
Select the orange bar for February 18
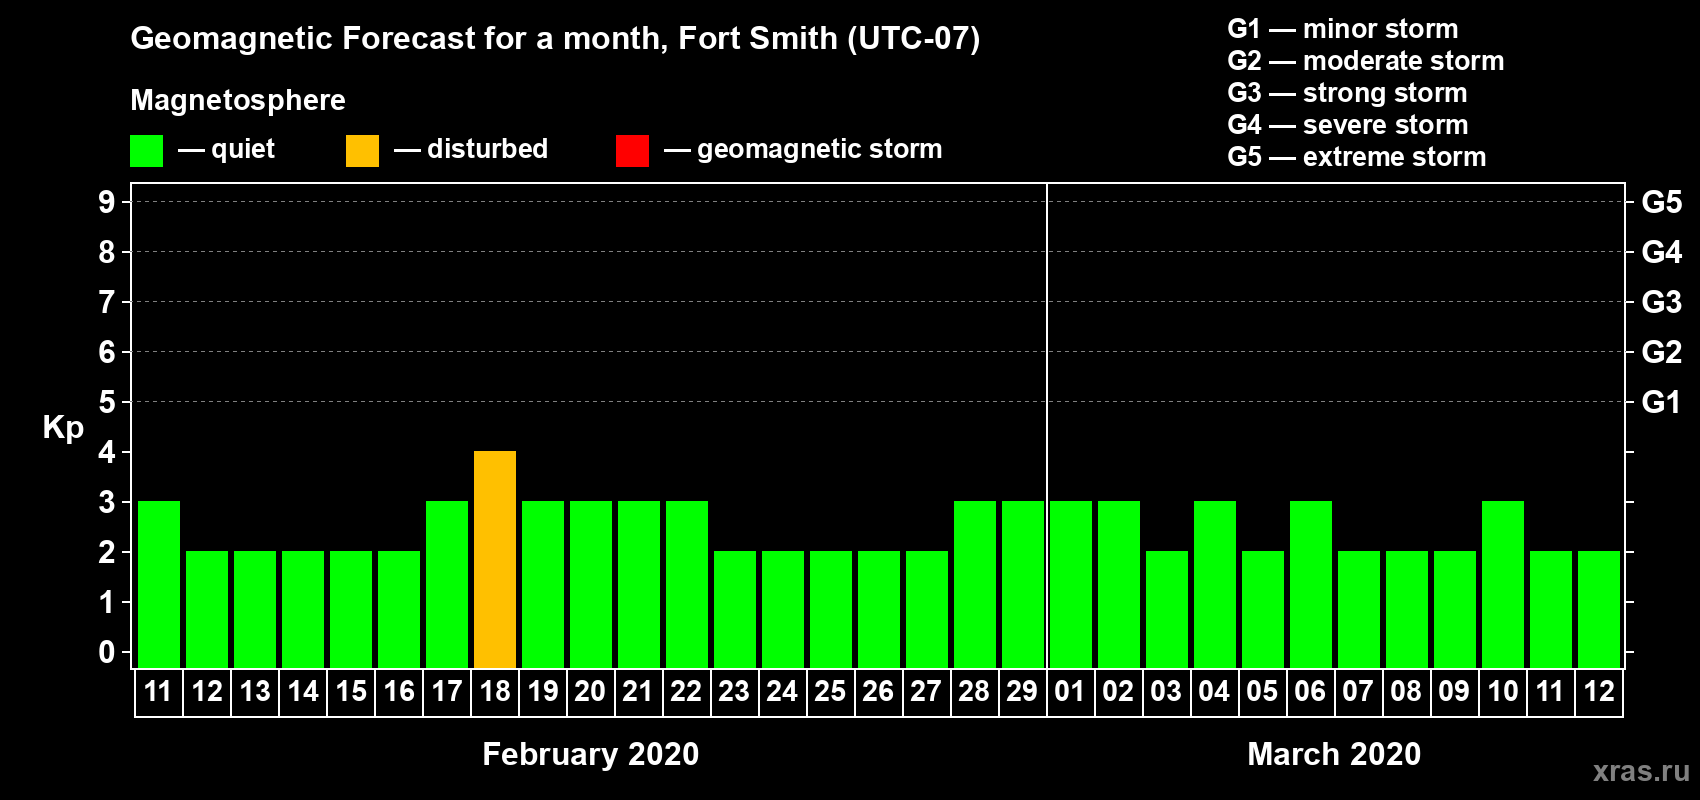click(495, 559)
